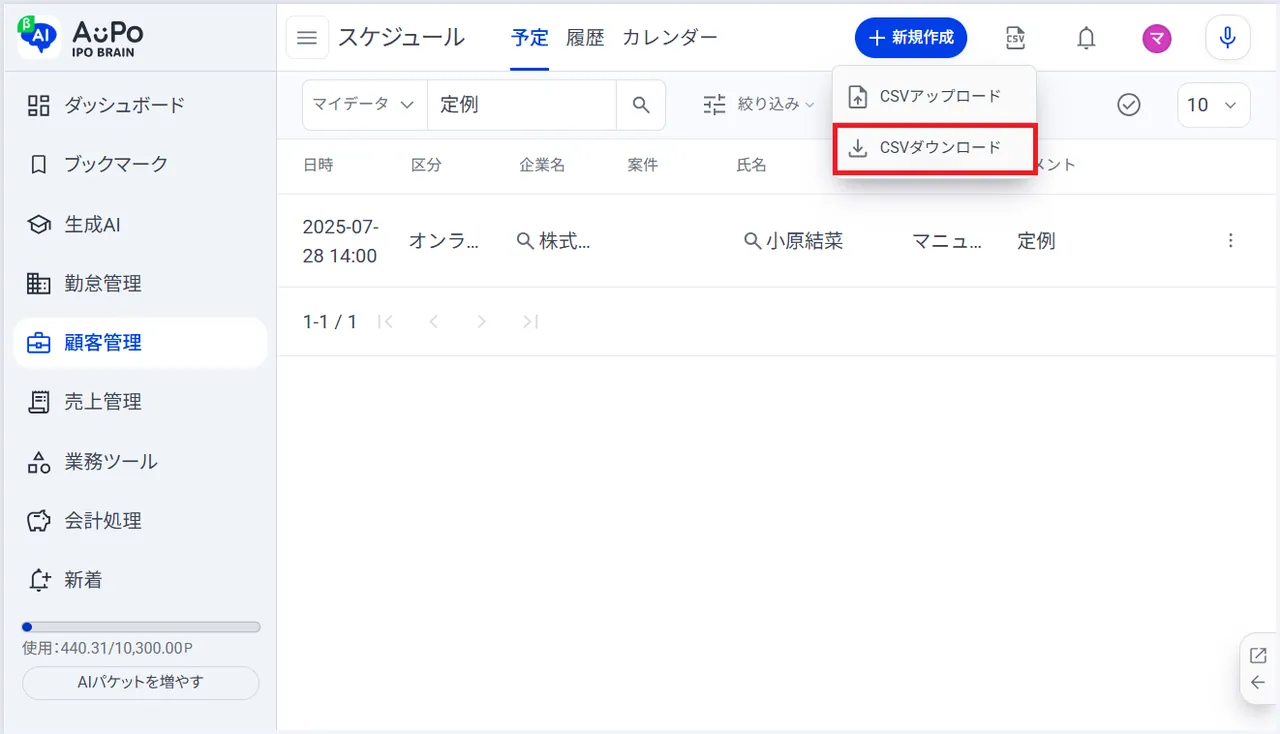Open 会計処理 in the sidebar
The height and width of the screenshot is (734, 1280).
click(x=140, y=521)
